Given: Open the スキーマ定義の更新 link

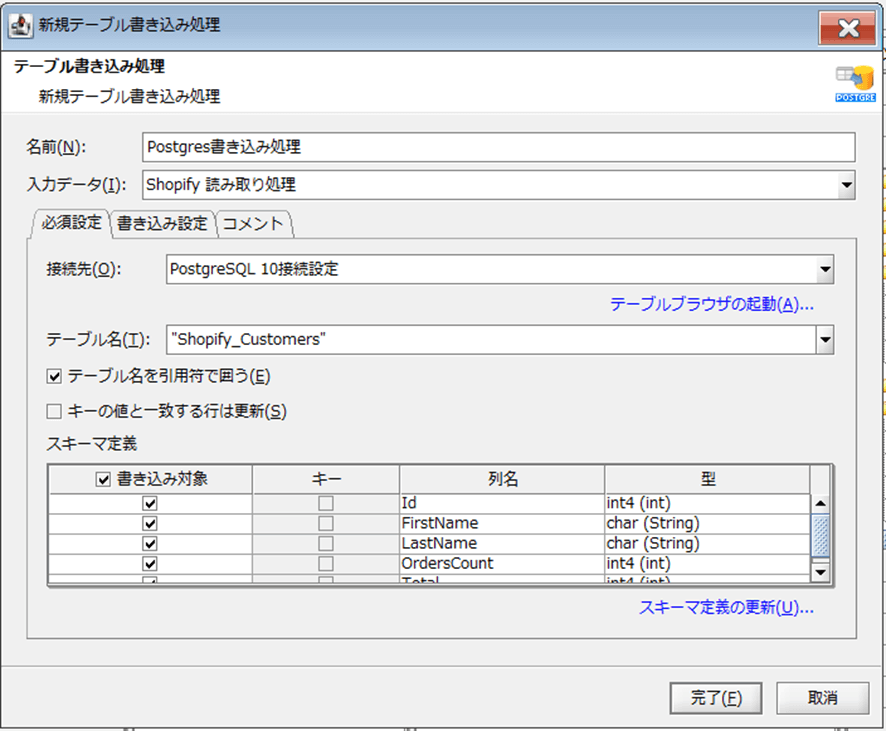Looking at the screenshot, I should pyautogui.click(x=726, y=608).
